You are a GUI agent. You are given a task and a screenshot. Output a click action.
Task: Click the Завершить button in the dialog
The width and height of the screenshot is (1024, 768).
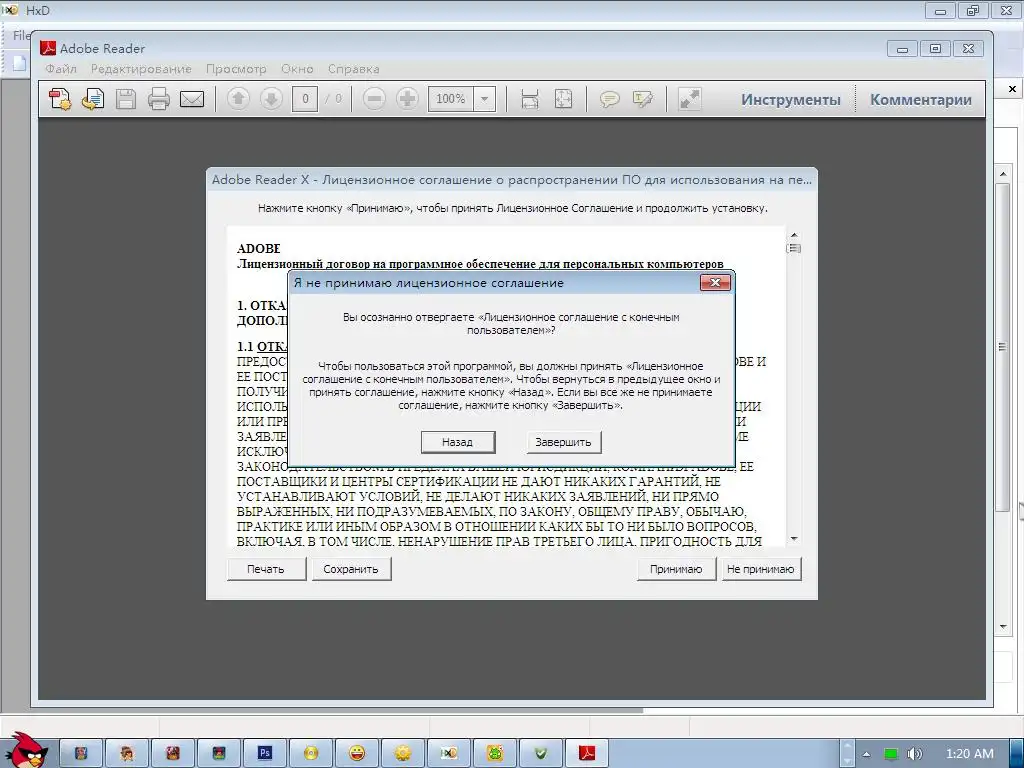tap(564, 442)
